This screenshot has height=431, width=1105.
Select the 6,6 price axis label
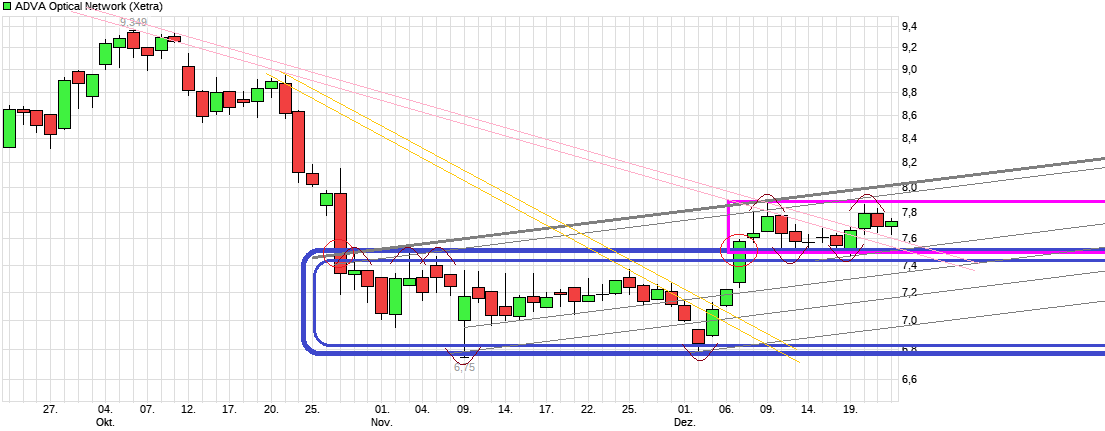click(910, 380)
